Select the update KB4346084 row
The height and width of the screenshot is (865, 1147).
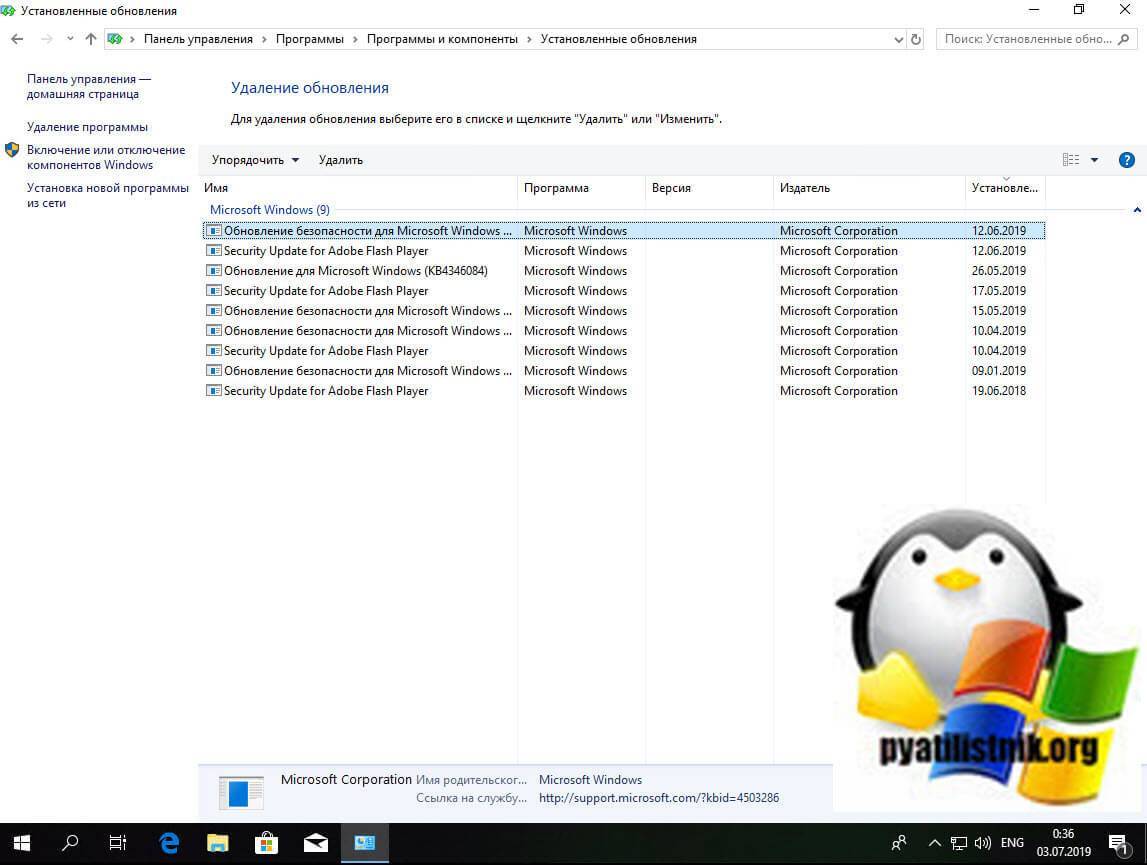[355, 271]
